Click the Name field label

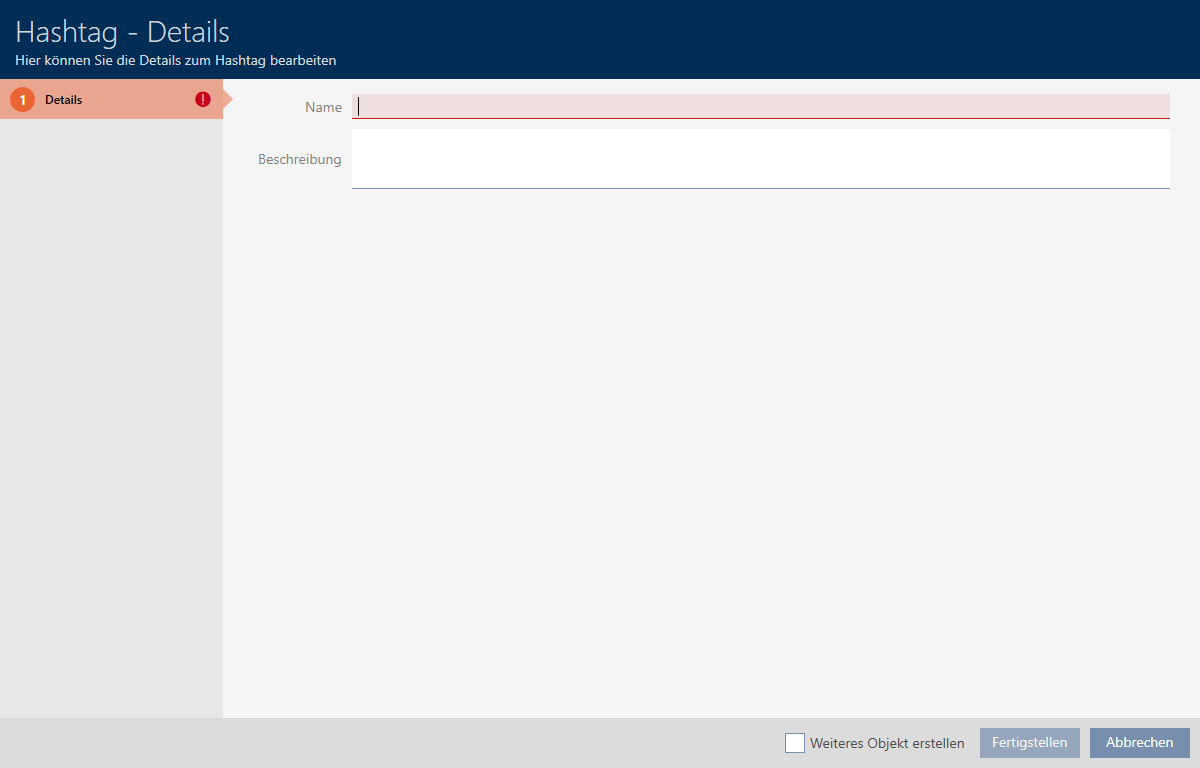323,107
